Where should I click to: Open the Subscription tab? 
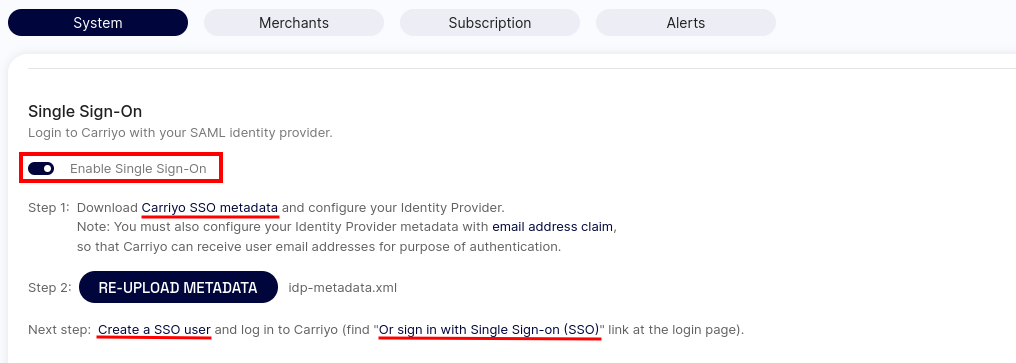[489, 23]
